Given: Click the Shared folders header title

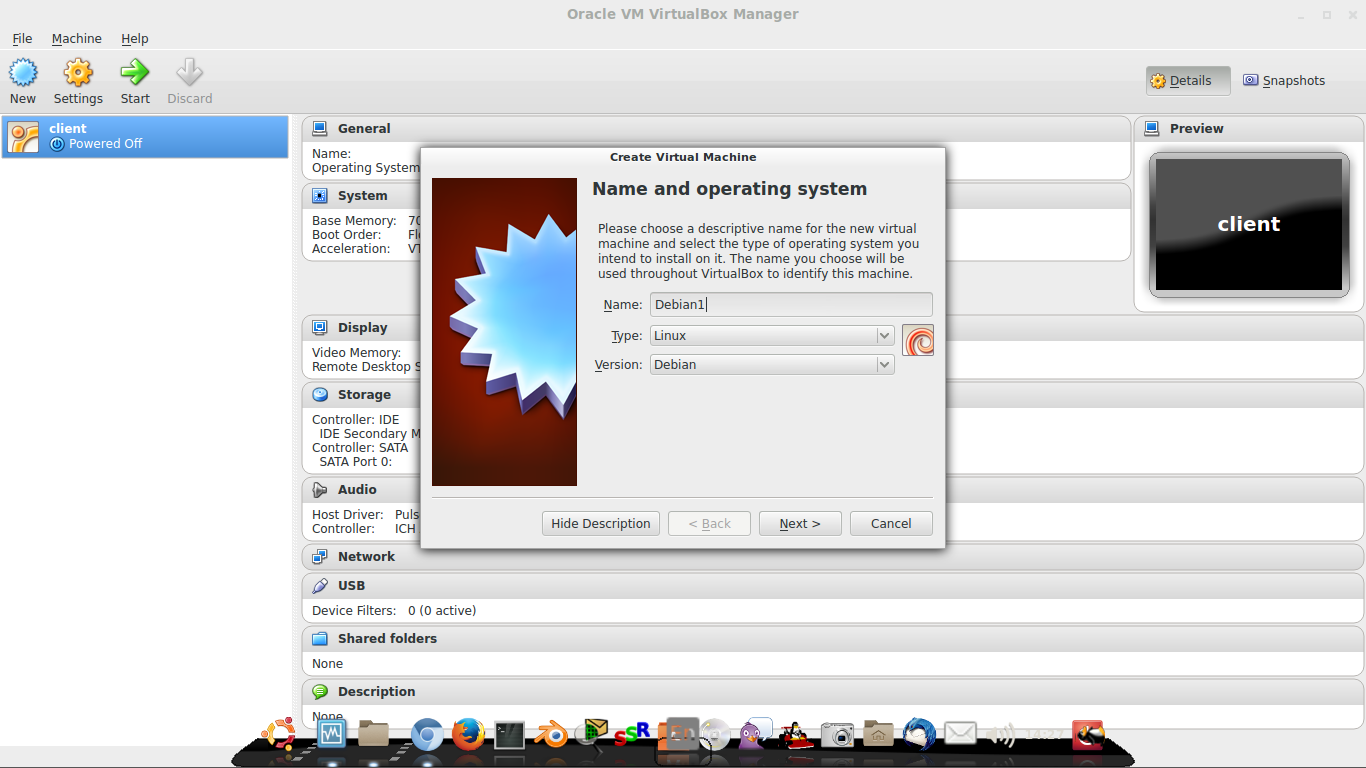Looking at the screenshot, I should point(387,639).
